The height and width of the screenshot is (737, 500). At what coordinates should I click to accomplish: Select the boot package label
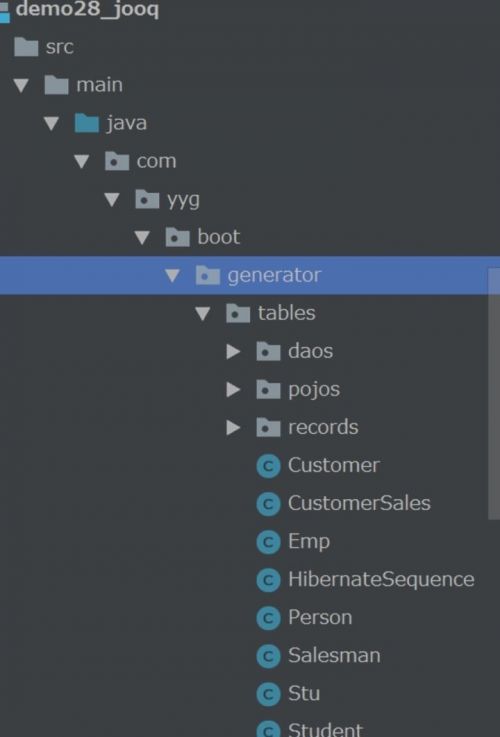(219, 237)
